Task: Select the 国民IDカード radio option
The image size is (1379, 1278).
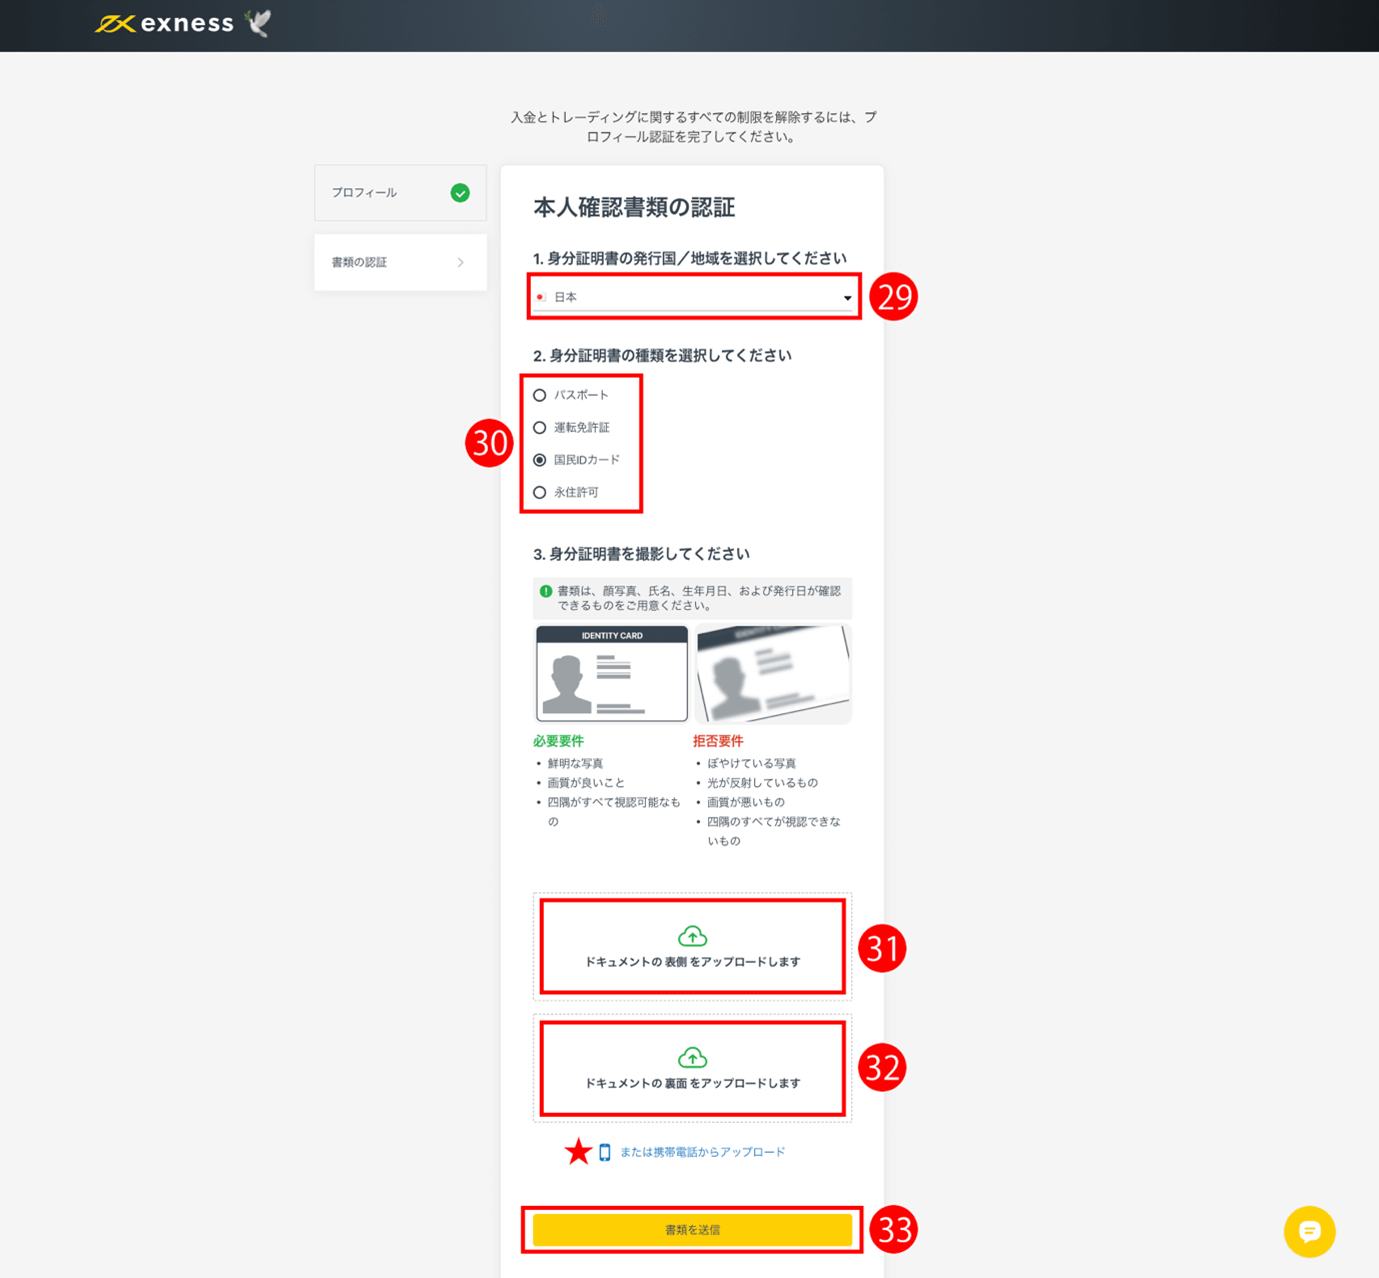Action: (x=540, y=460)
